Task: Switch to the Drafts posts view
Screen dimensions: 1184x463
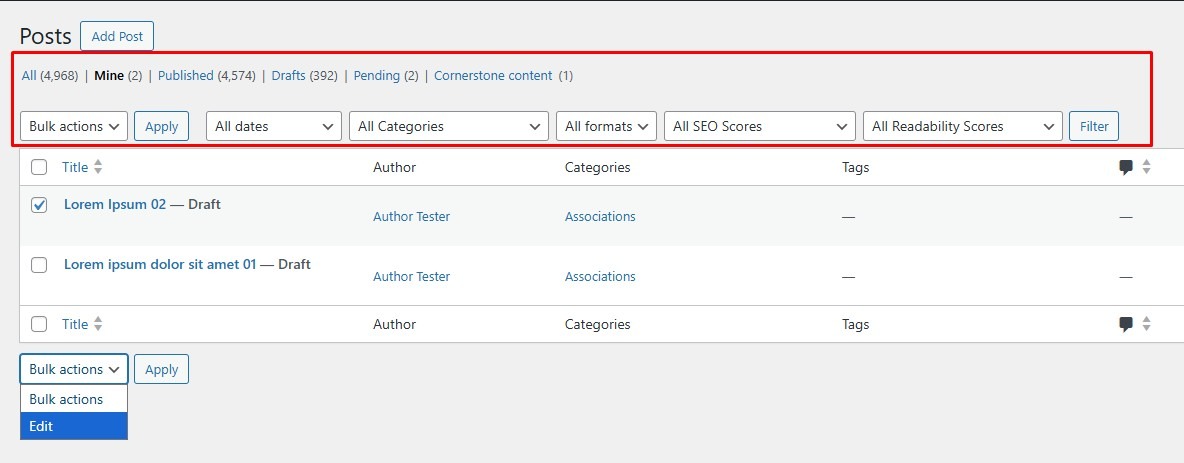Action: [288, 76]
